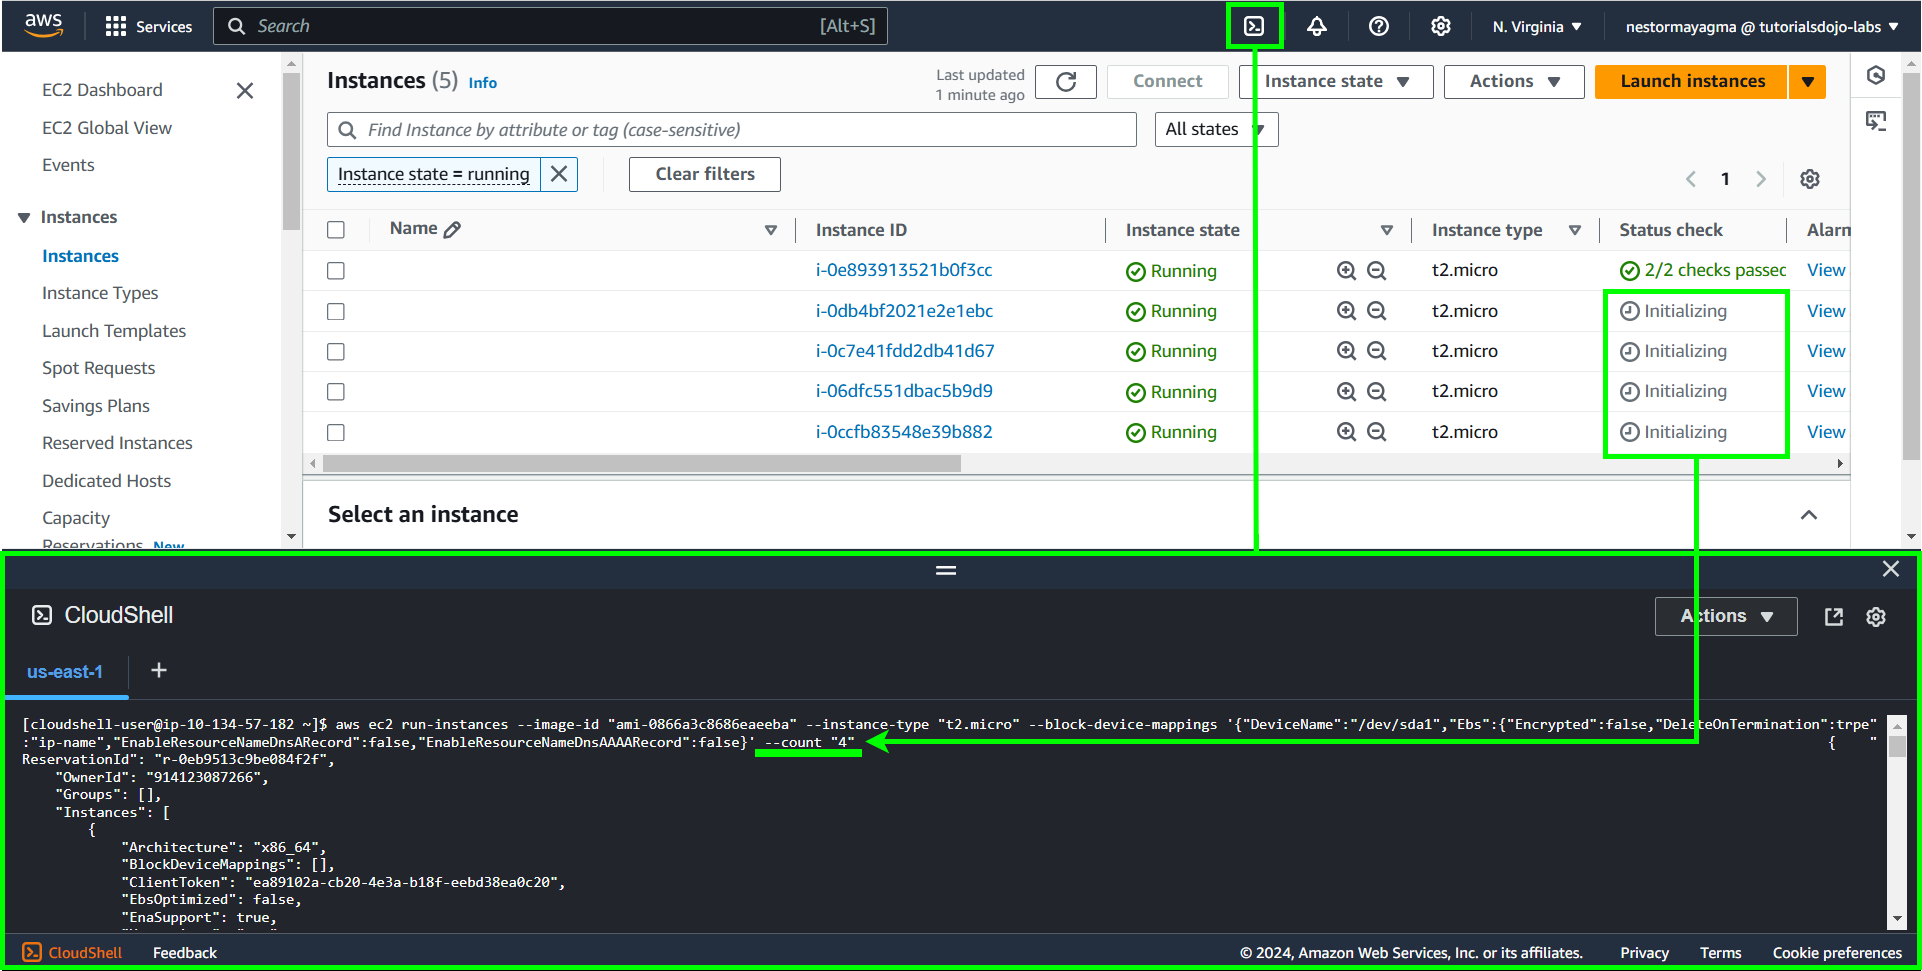Screen dimensions: 1922x971
Task: Open Reserved Instances in sidebar
Action: pyautogui.click(x=117, y=443)
